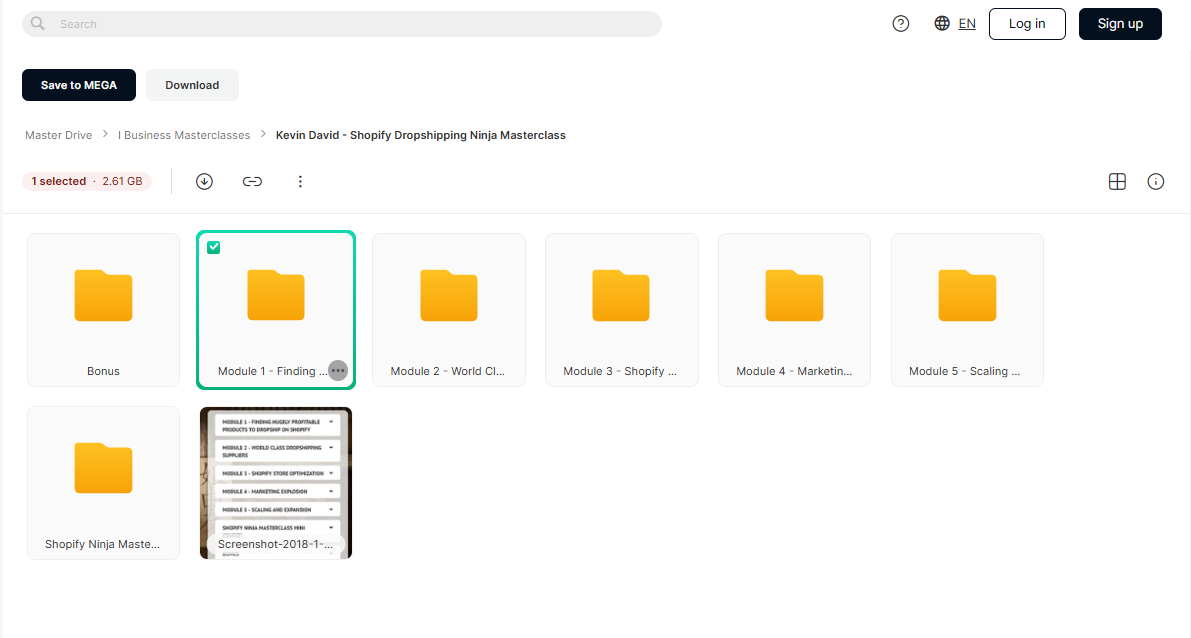Uncheck the Module 1 folder checkbox
Image resolution: width=1191 pixels, height=638 pixels.
[x=213, y=248]
